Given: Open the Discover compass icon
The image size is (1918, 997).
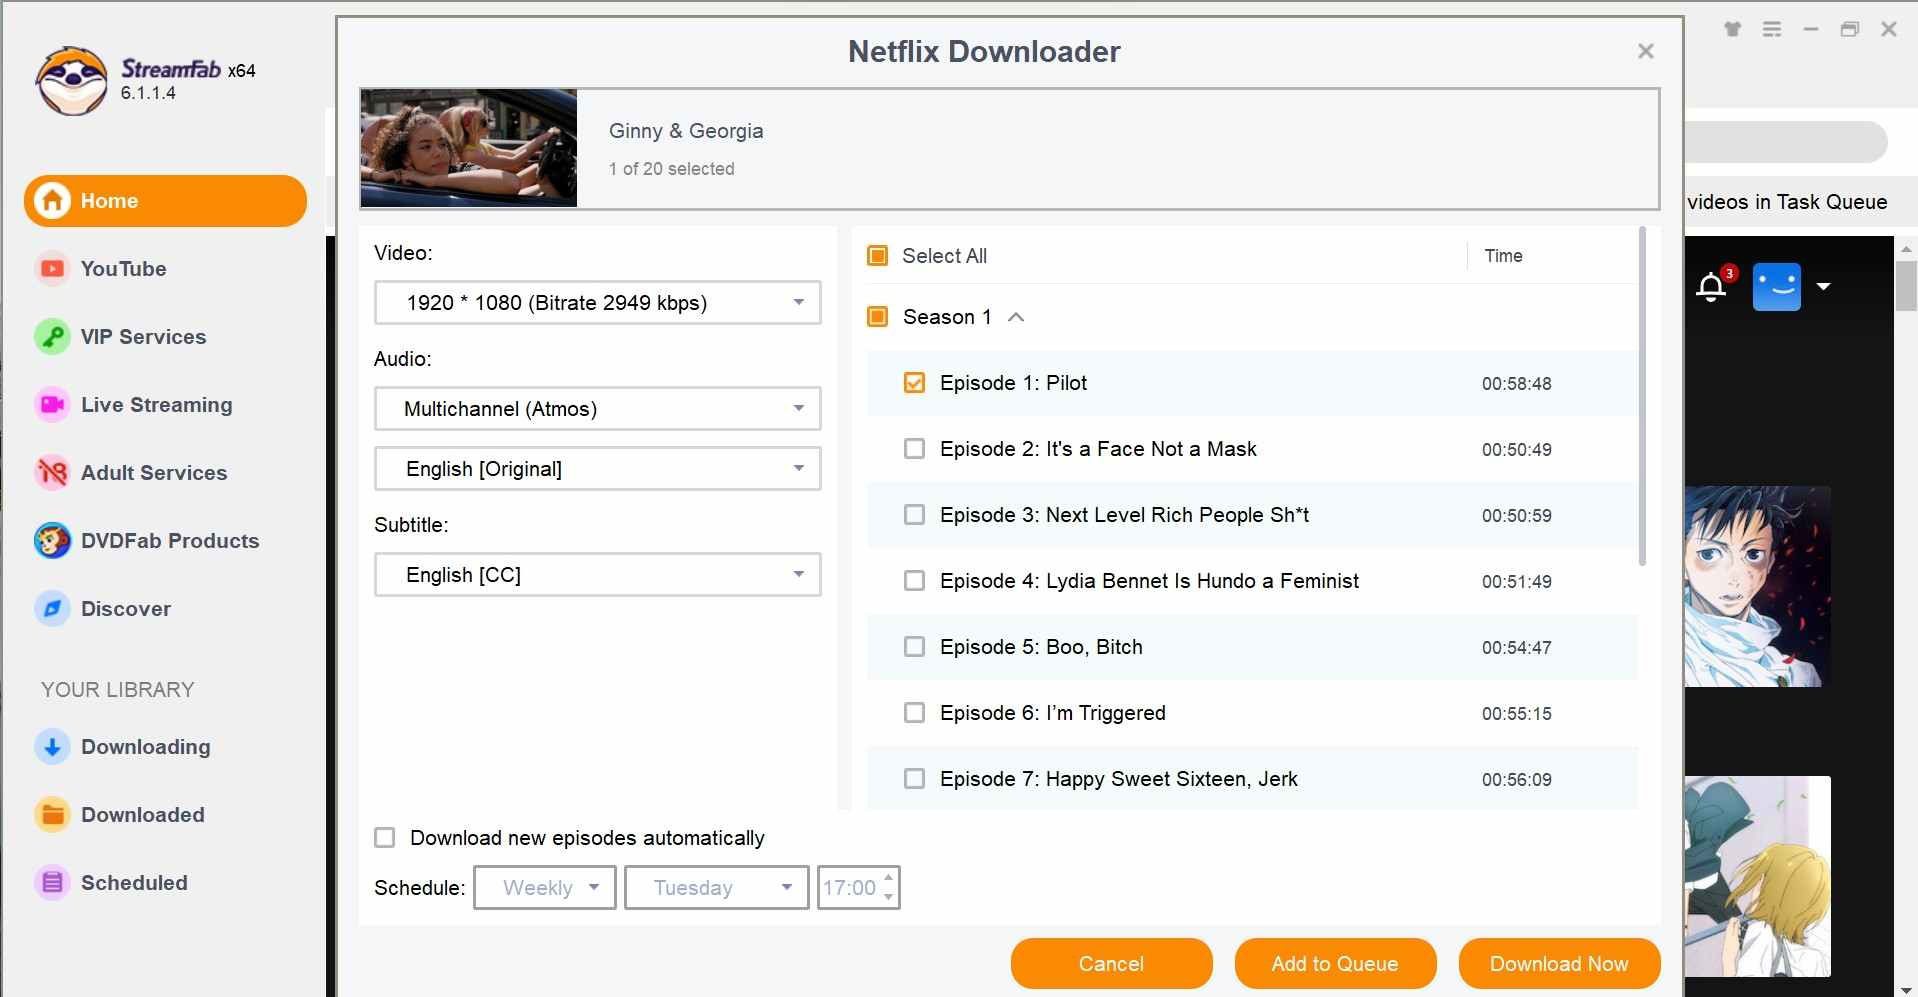Looking at the screenshot, I should tap(52, 609).
